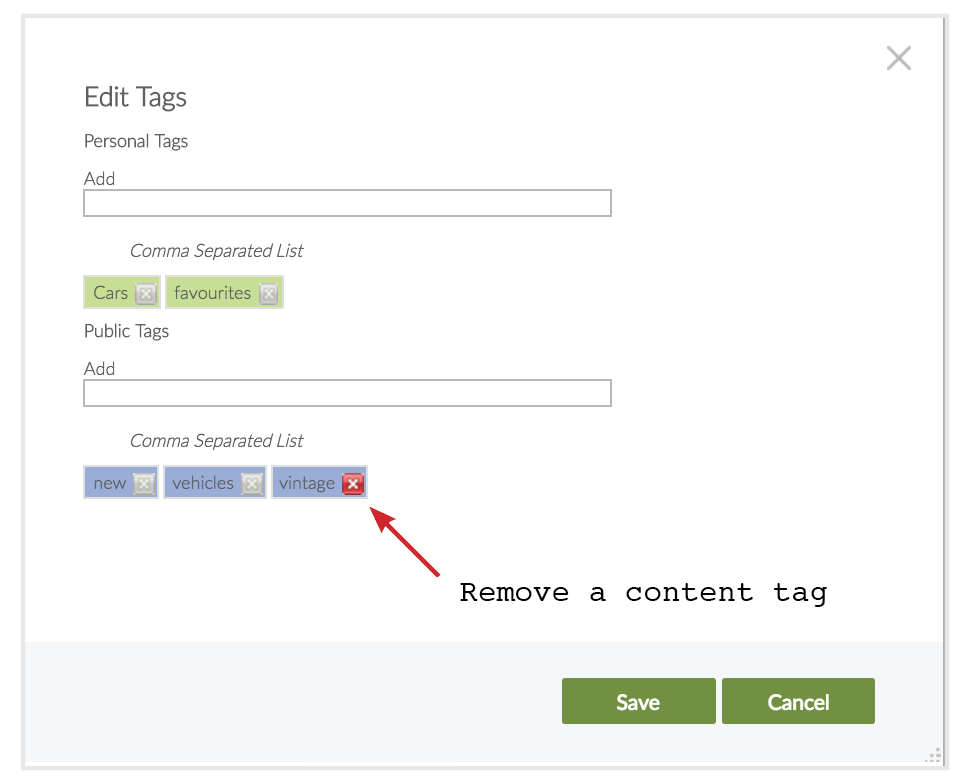
Task: Click the Edit Tags heading
Action: coord(135,97)
